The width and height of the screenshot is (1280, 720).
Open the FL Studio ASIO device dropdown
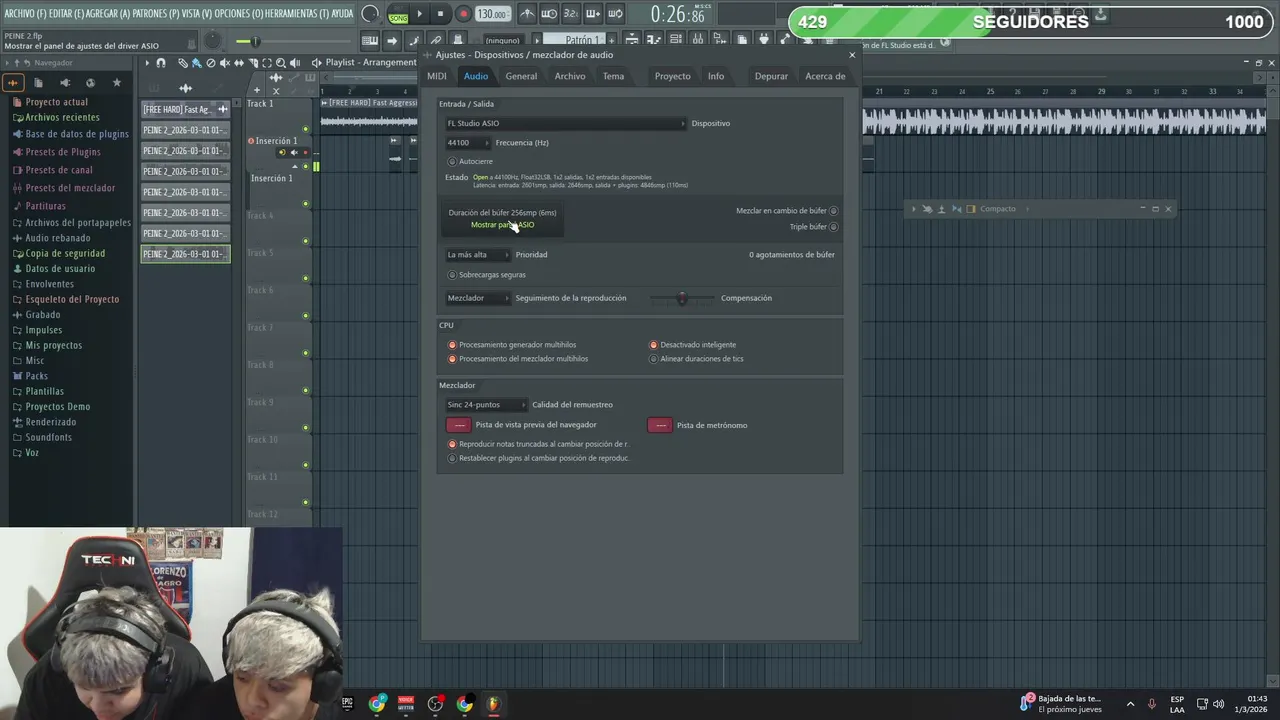[566, 123]
